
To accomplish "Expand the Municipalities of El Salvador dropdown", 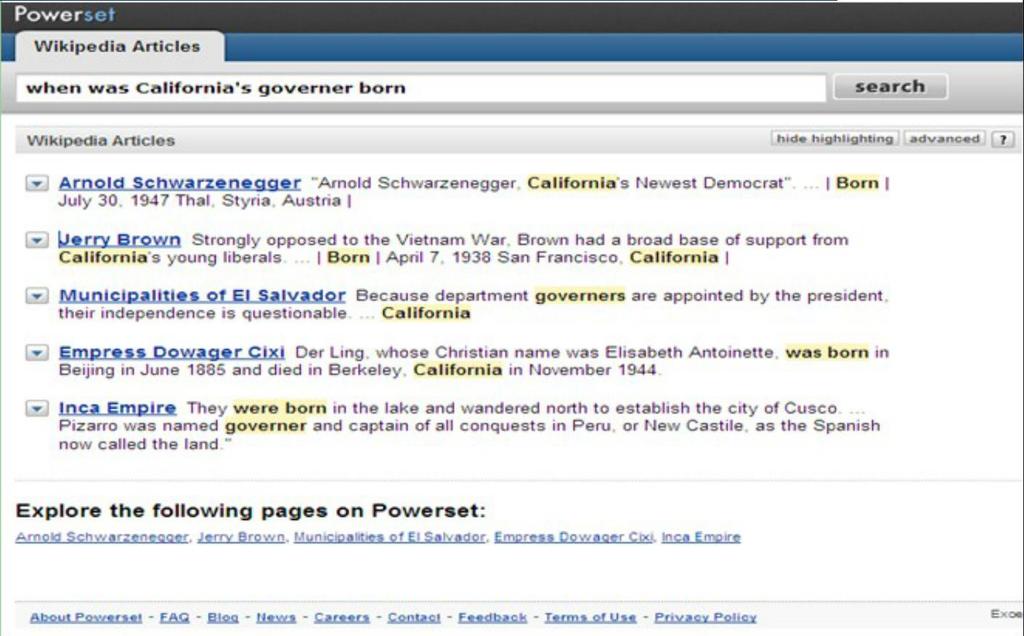I will point(37,296).
